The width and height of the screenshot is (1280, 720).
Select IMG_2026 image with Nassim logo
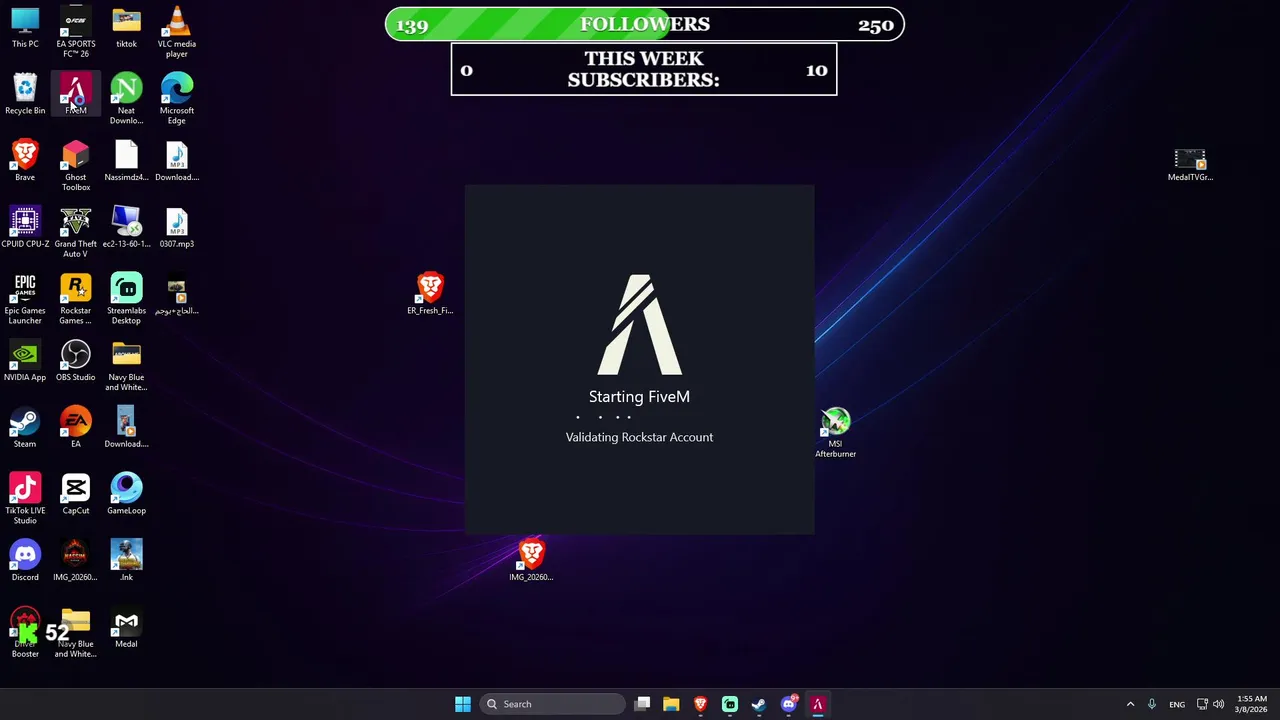pyautogui.click(x=76, y=561)
